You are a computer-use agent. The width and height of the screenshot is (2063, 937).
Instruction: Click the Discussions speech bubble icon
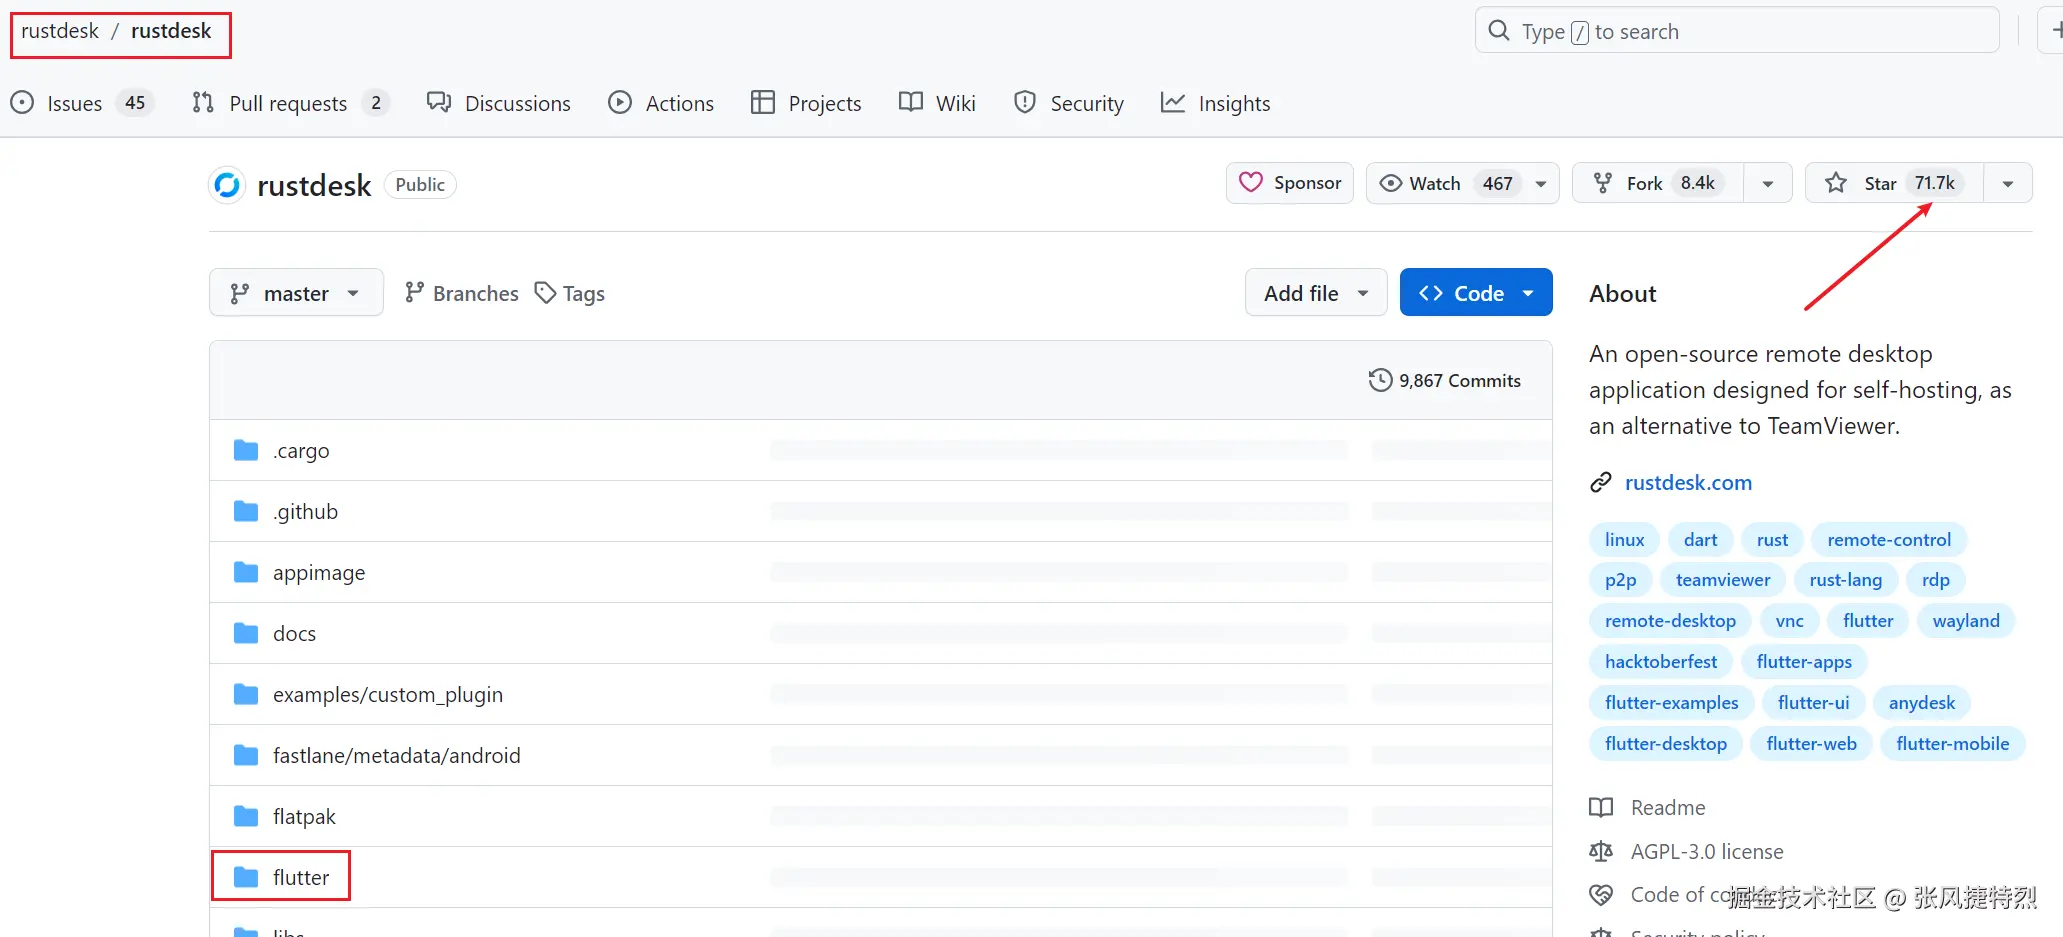(439, 103)
